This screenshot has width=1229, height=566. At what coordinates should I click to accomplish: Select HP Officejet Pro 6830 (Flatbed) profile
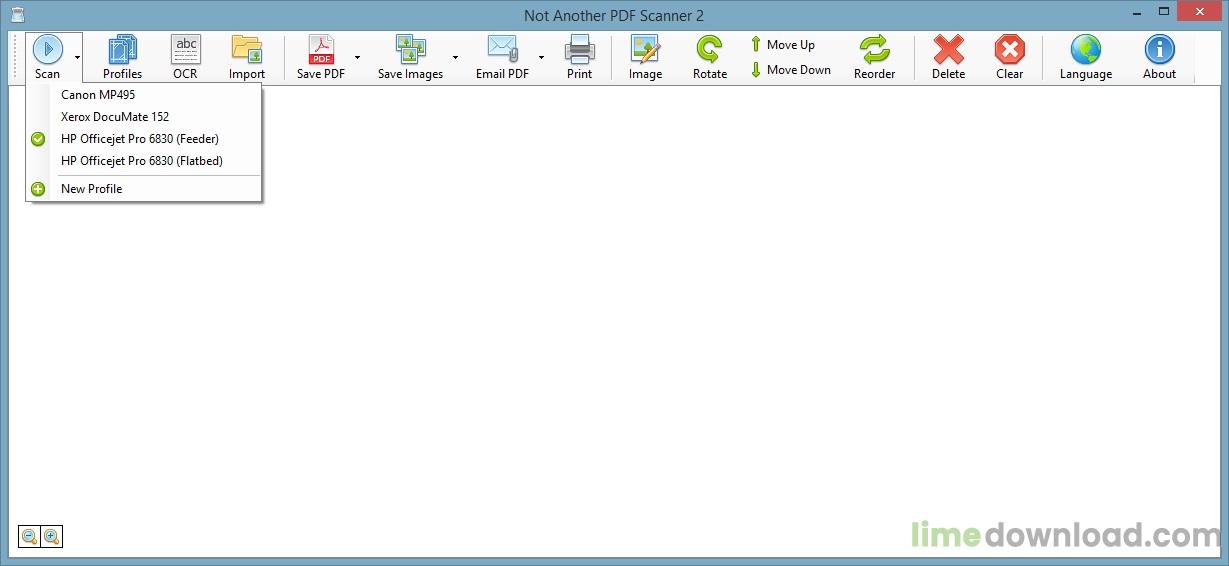144,161
